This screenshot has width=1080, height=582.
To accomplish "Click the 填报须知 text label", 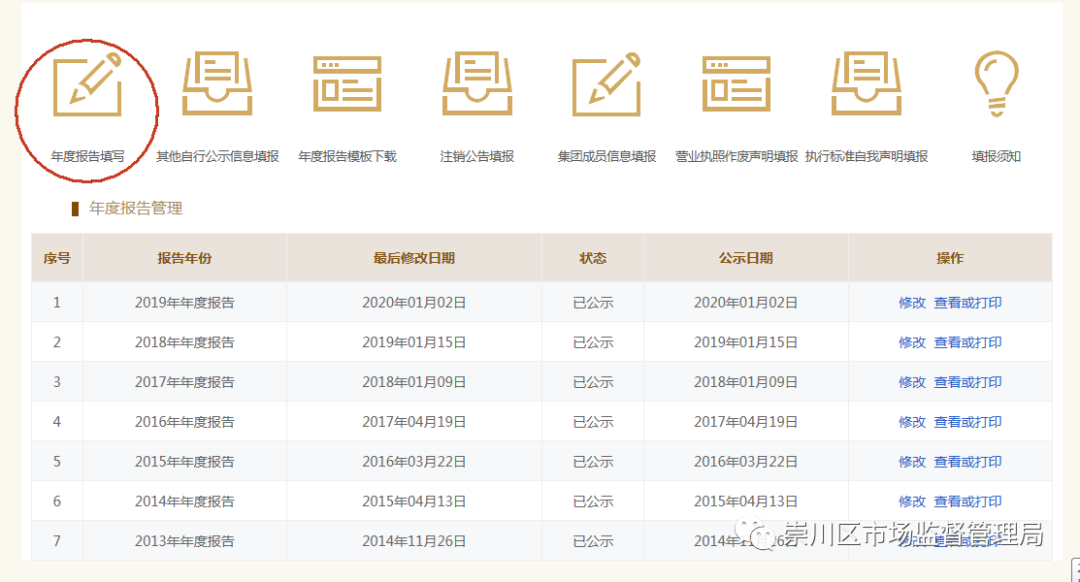I will 996,157.
